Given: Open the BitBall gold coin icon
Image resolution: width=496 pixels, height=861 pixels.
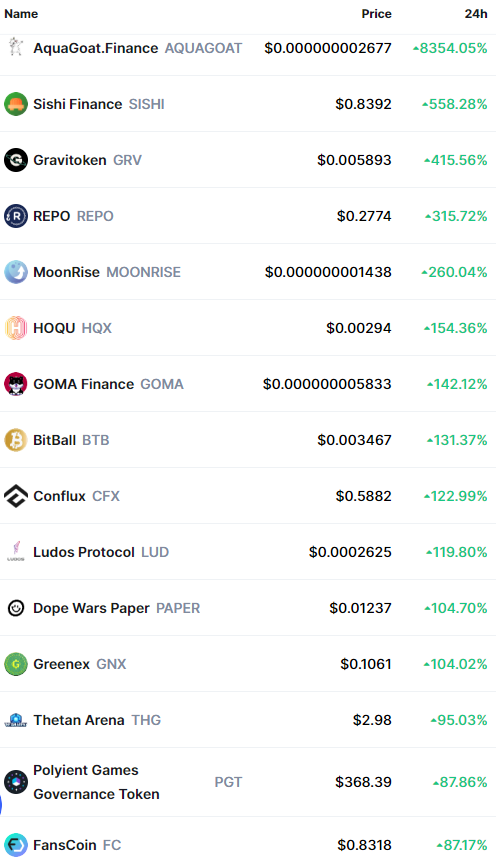Looking at the screenshot, I should pyautogui.click(x=15, y=440).
